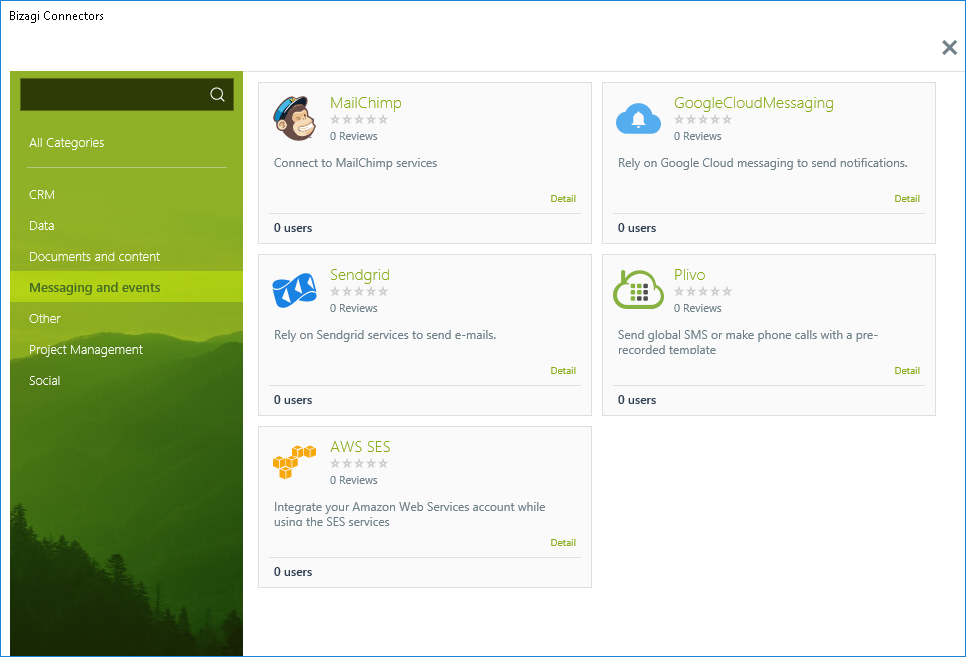Click the GoogleCloudMessaging bell cloud icon
This screenshot has height=657, width=966.
pyautogui.click(x=638, y=118)
